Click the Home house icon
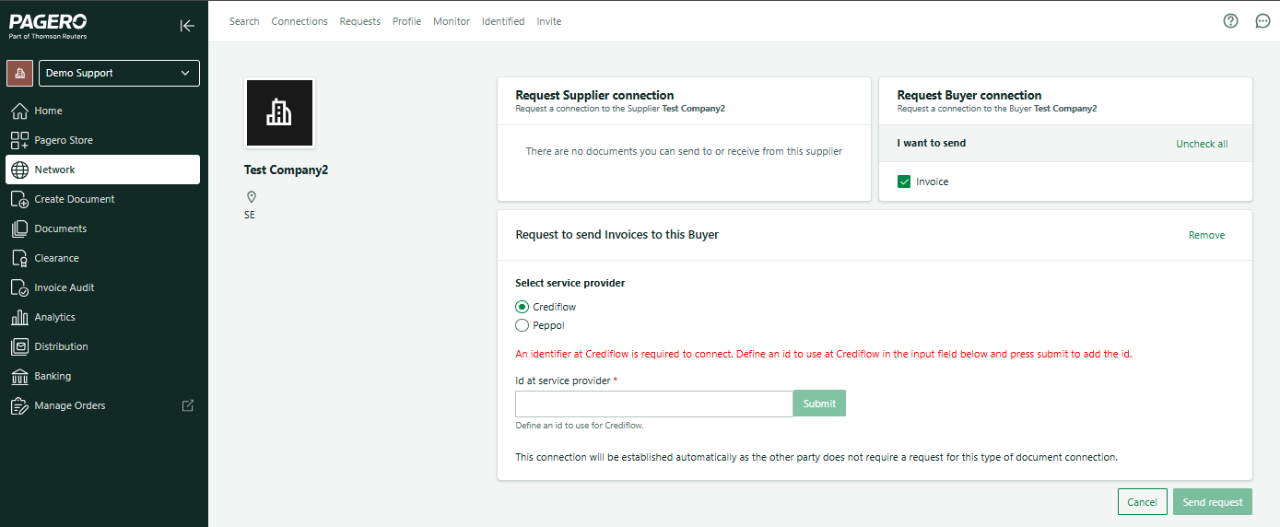This screenshot has width=1280, height=527. pos(19,111)
